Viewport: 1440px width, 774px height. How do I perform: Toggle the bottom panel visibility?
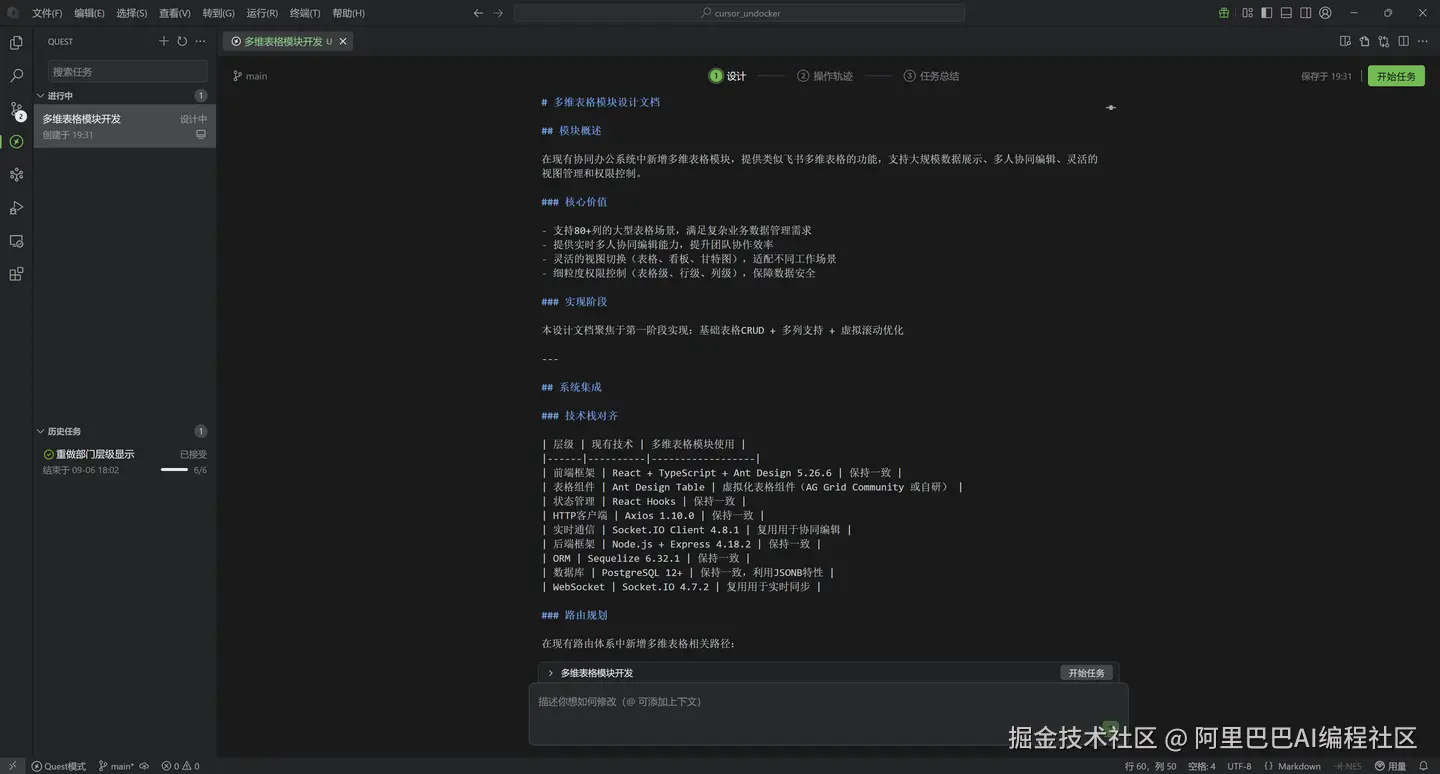1286,13
